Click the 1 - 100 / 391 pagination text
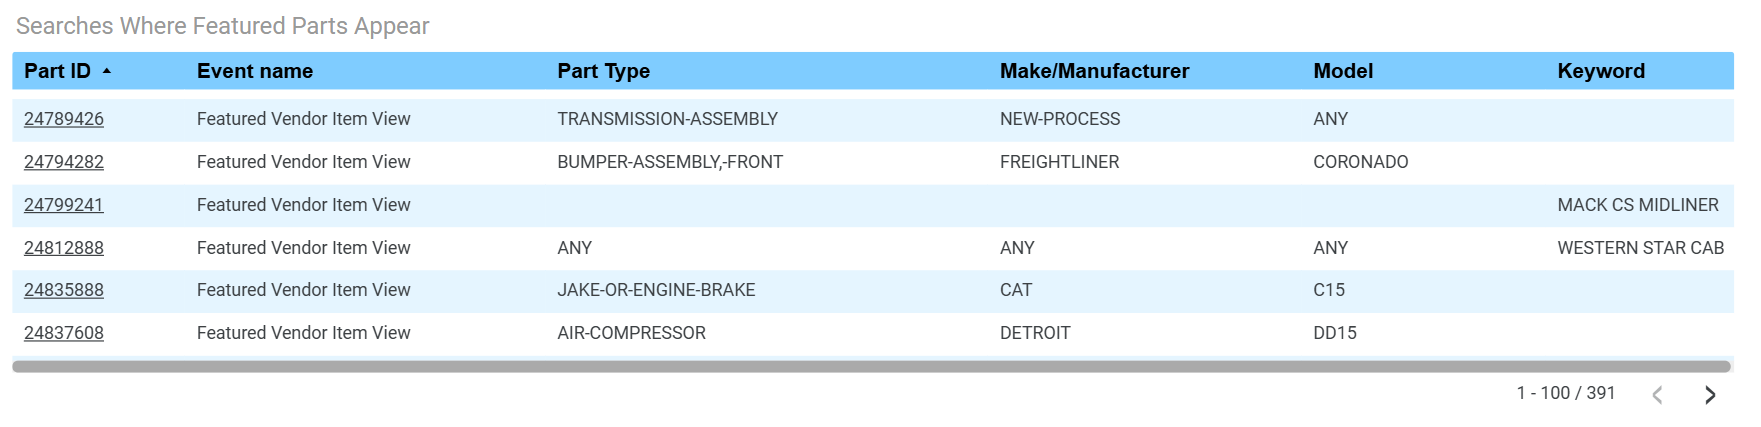Image resolution: width=1761 pixels, height=427 pixels. (x=1565, y=393)
